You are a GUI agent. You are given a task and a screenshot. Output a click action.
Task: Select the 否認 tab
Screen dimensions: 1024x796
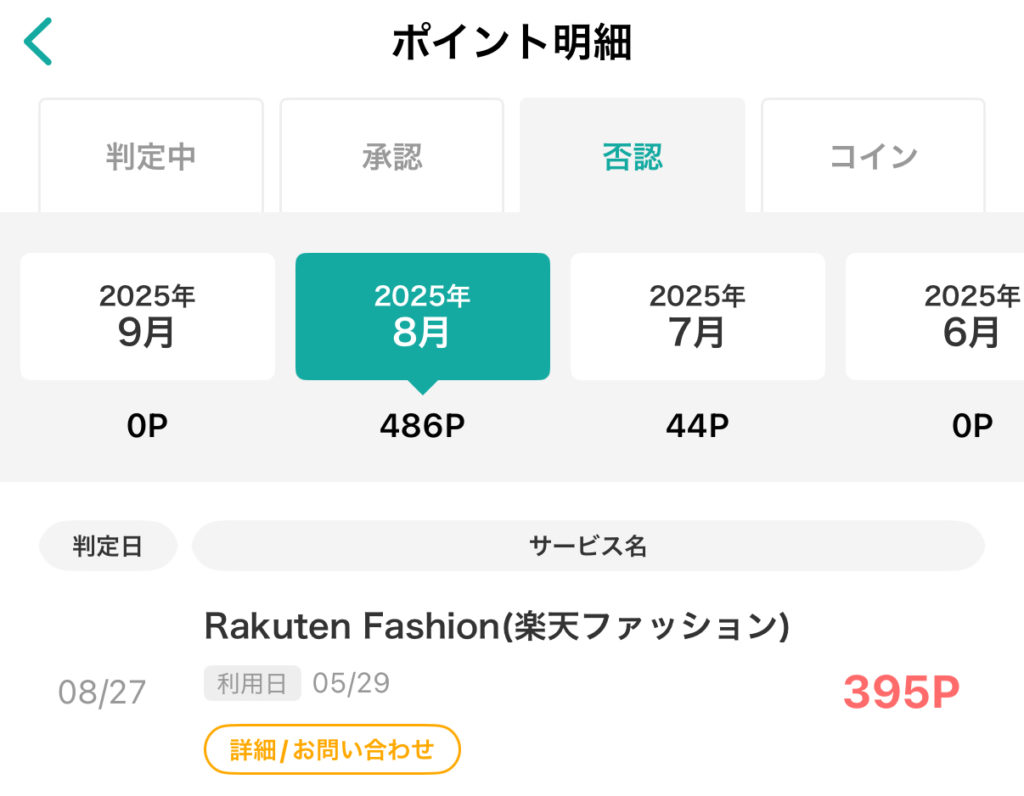coord(632,157)
